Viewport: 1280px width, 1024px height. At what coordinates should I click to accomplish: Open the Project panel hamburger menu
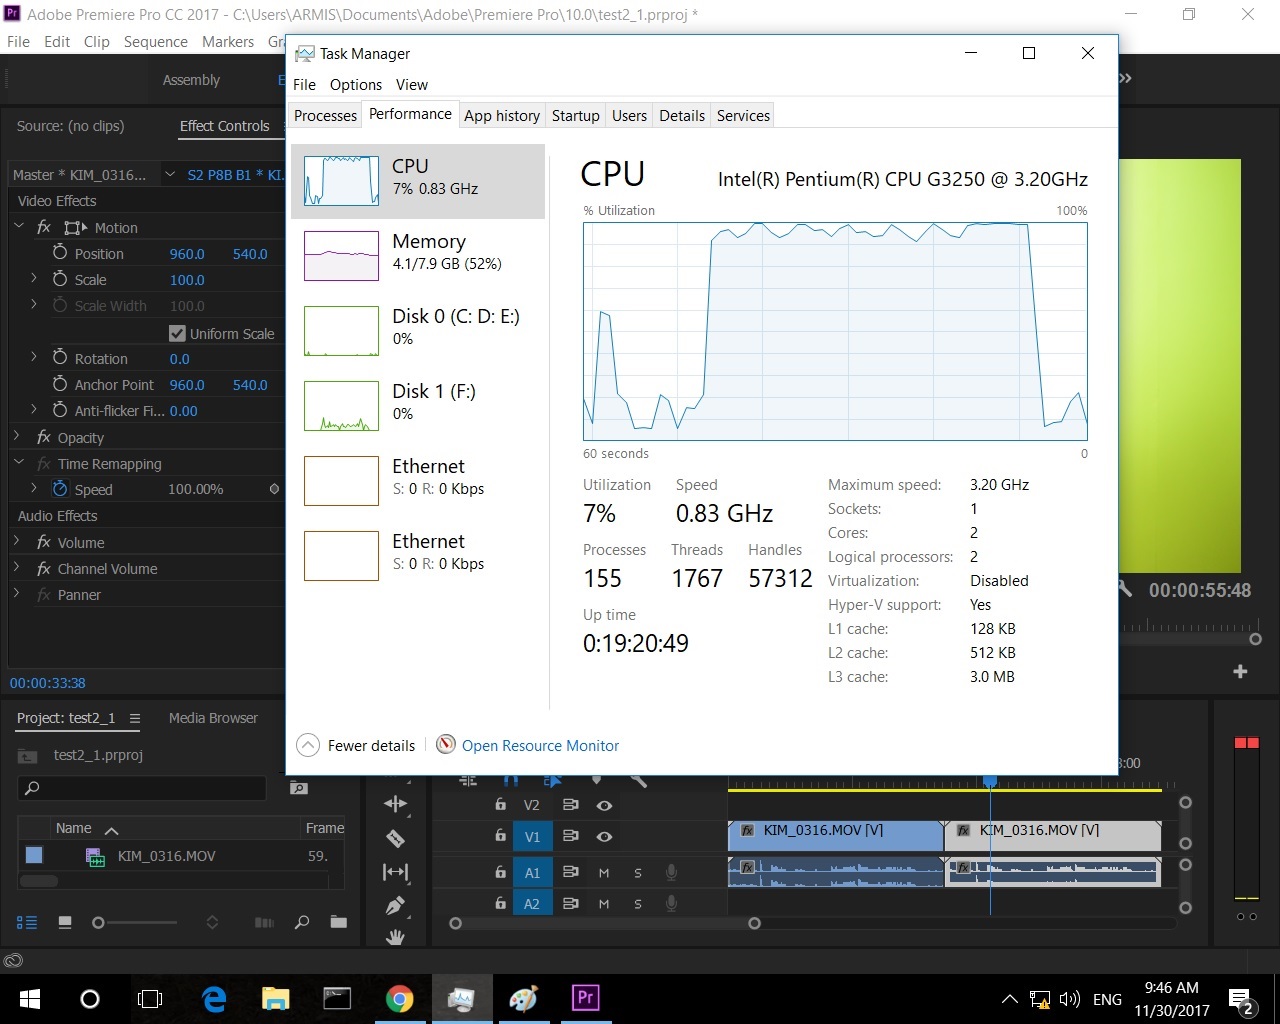[x=135, y=718]
